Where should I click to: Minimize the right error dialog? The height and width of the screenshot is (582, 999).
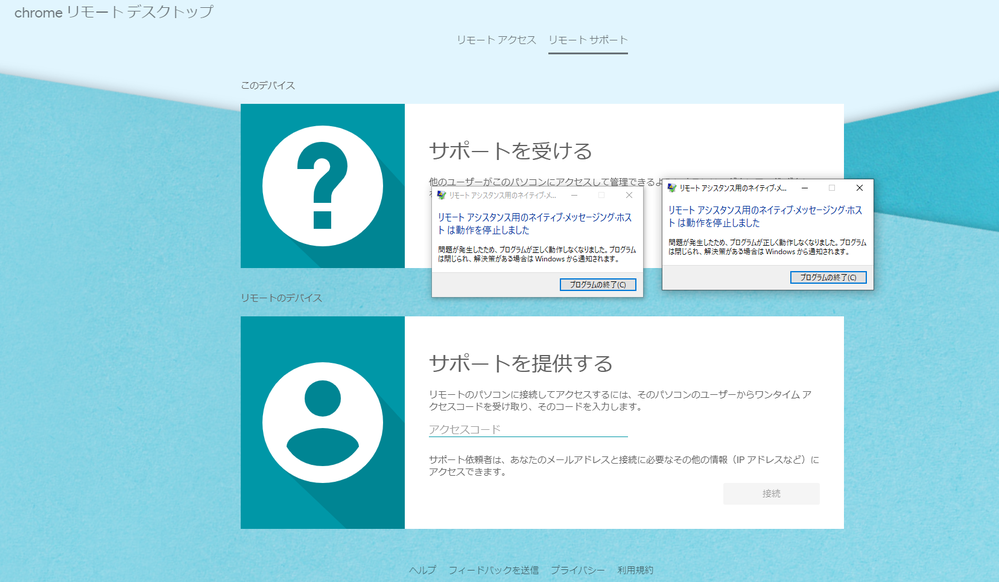tap(805, 188)
